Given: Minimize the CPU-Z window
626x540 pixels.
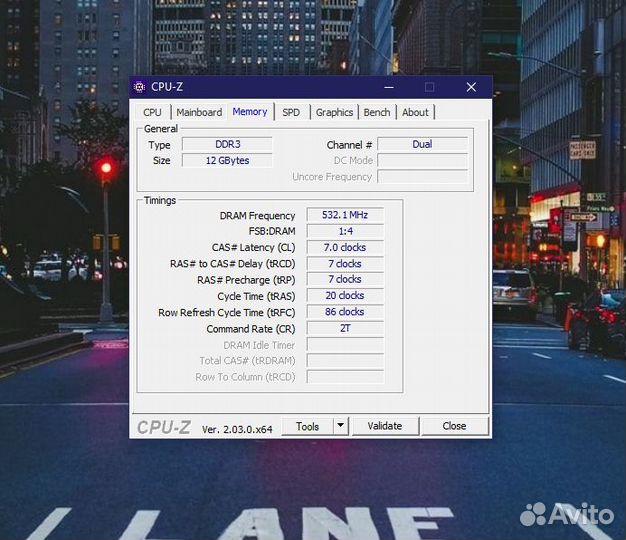Looking at the screenshot, I should pos(389,87).
